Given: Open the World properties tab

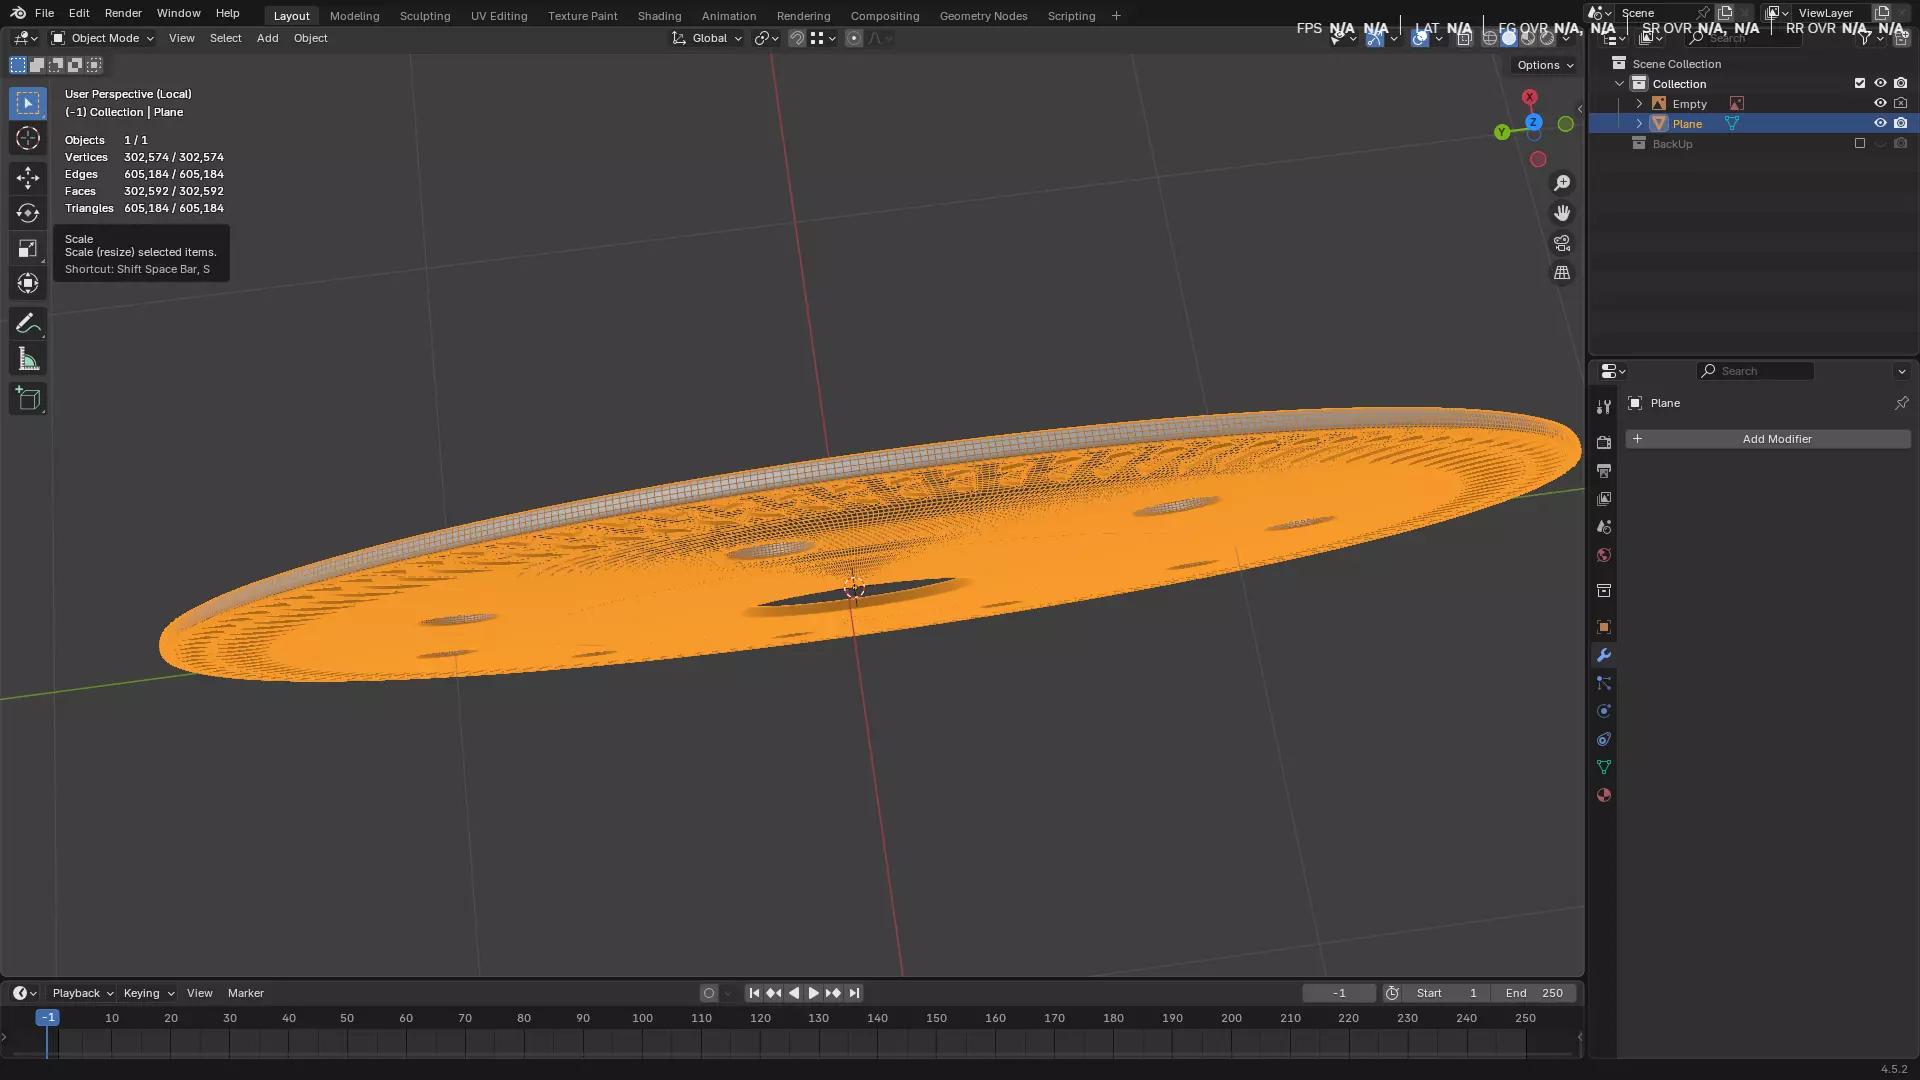Looking at the screenshot, I should tap(1604, 555).
